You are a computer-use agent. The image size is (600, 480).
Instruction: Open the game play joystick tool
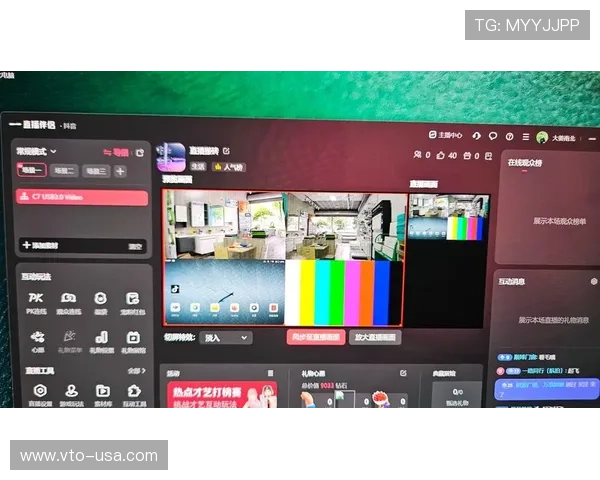[x=72, y=395]
